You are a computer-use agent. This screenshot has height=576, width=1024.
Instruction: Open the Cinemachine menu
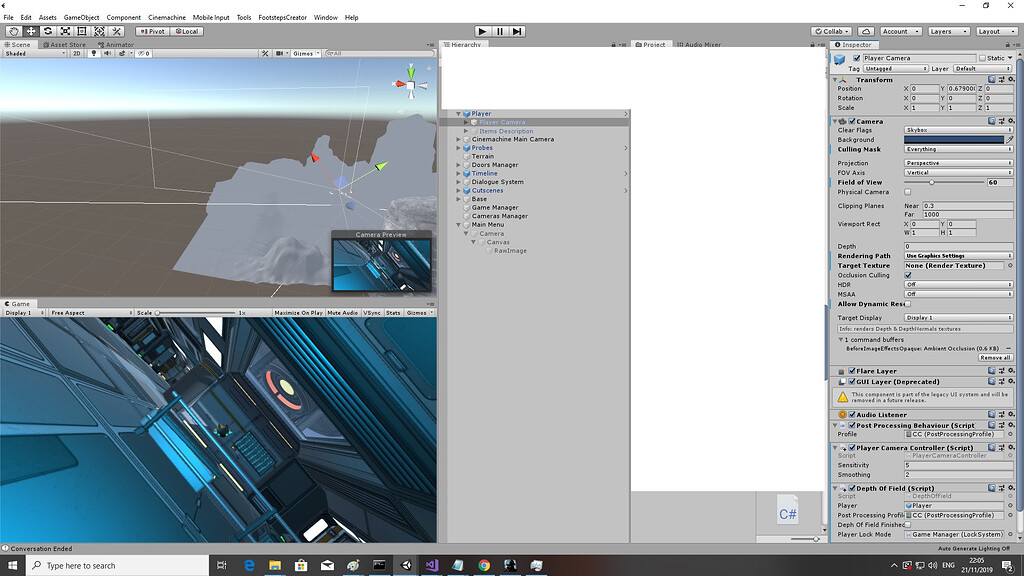[x=166, y=17]
